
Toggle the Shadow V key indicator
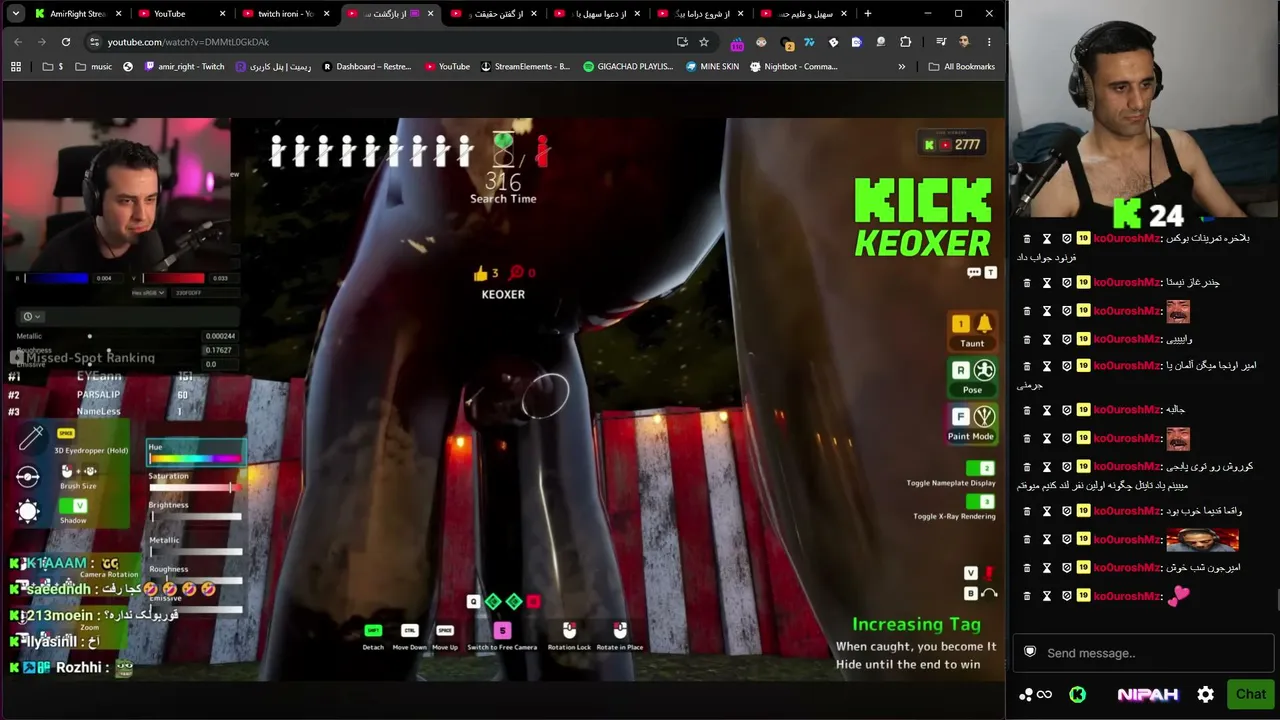pyautogui.click(x=73, y=506)
